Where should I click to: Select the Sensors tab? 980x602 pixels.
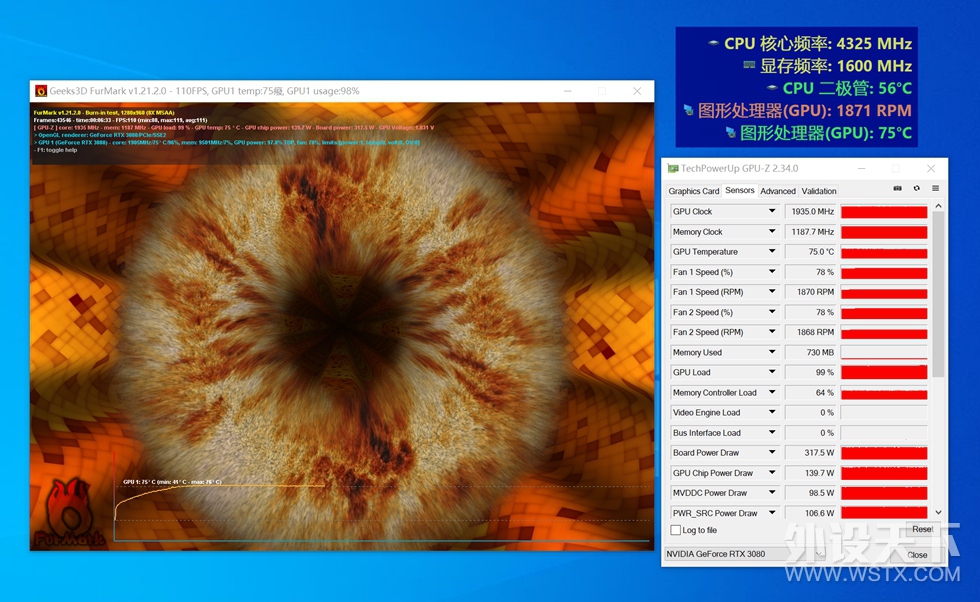[740, 191]
